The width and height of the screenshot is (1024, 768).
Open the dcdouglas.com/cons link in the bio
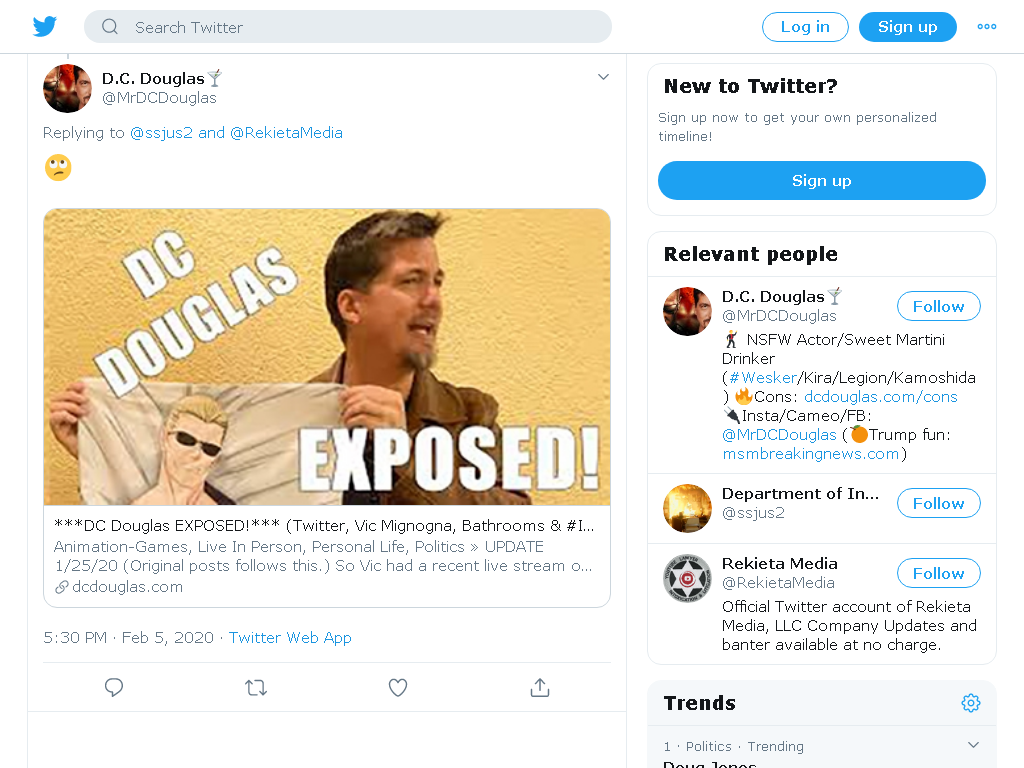pyautogui.click(x=880, y=396)
